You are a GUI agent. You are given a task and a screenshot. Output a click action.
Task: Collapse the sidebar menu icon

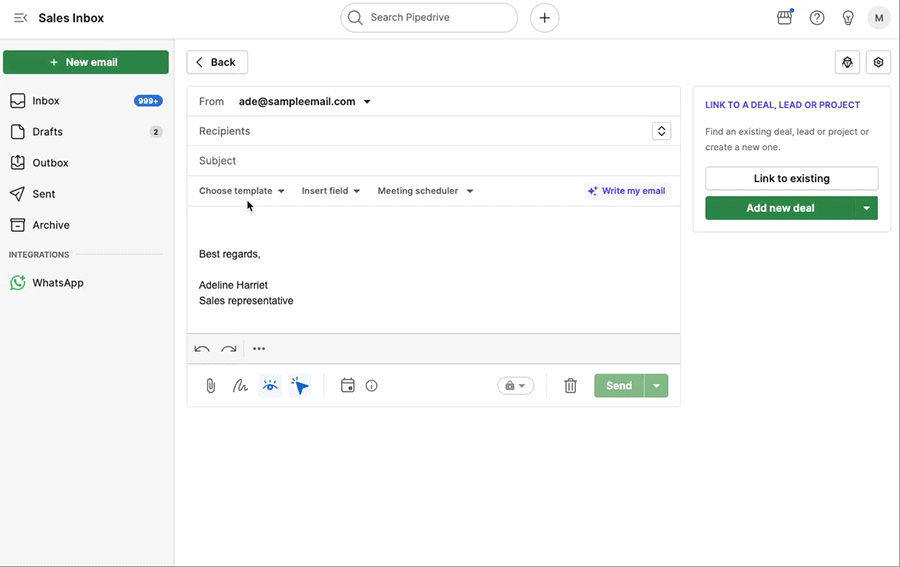[21, 18]
